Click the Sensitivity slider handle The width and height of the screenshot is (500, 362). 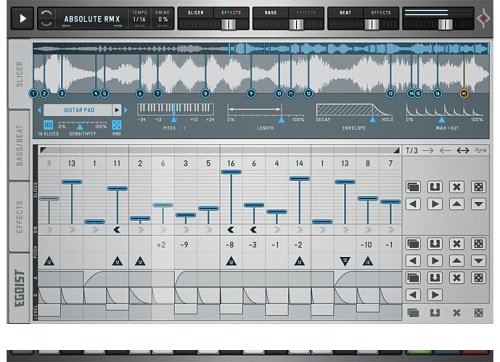pyautogui.click(x=80, y=127)
